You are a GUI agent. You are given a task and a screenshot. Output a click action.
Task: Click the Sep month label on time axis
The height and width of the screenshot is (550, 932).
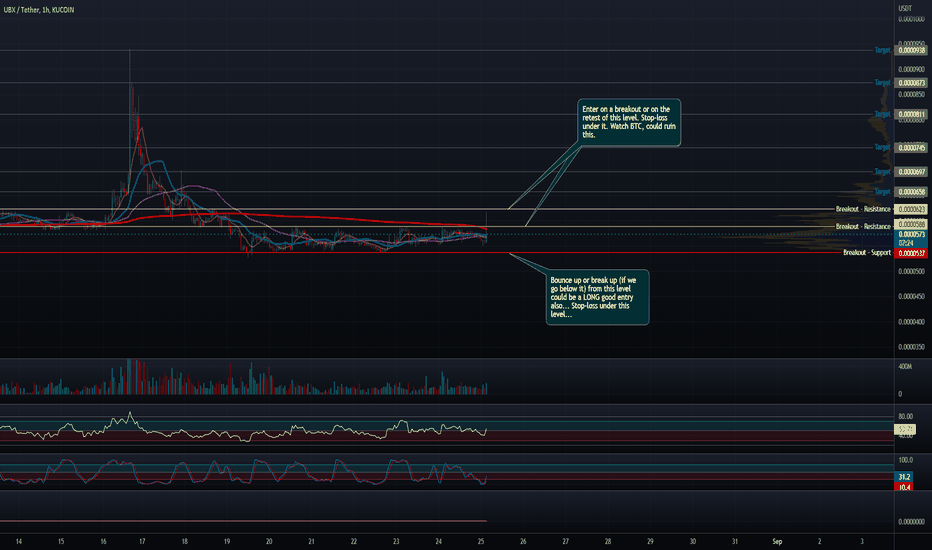(777, 542)
